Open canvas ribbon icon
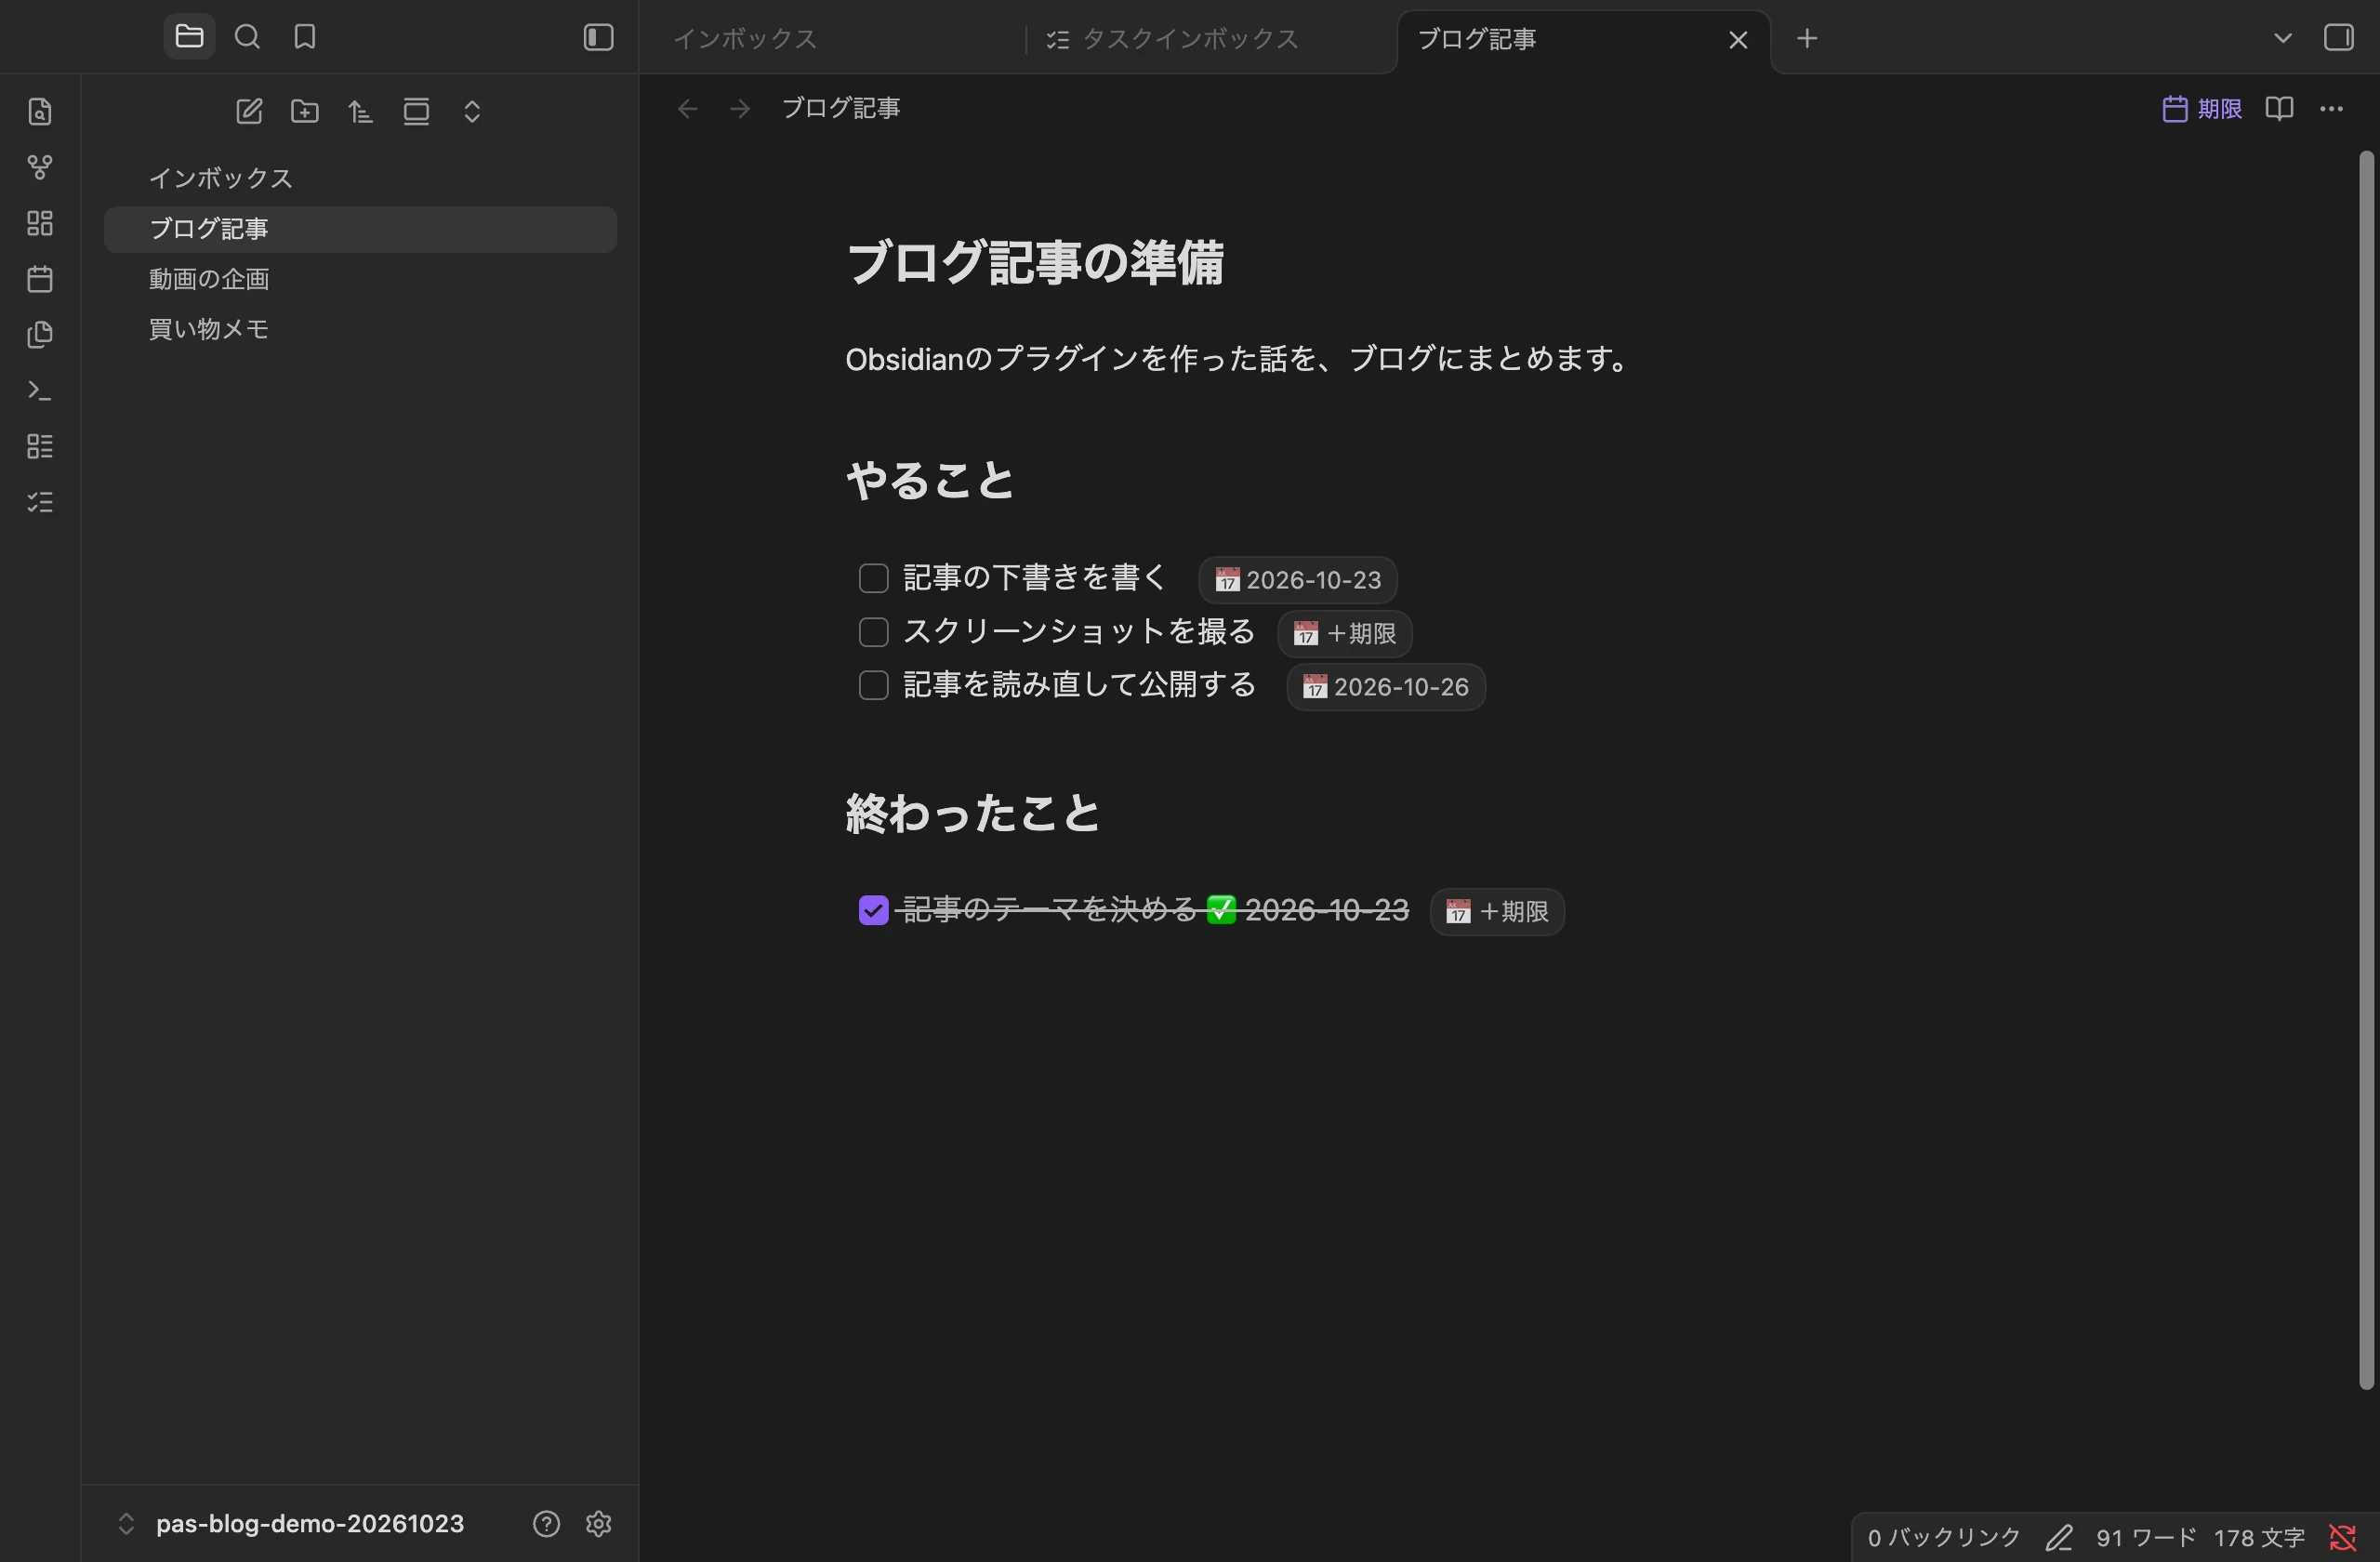The width and height of the screenshot is (2380, 1562). point(40,223)
